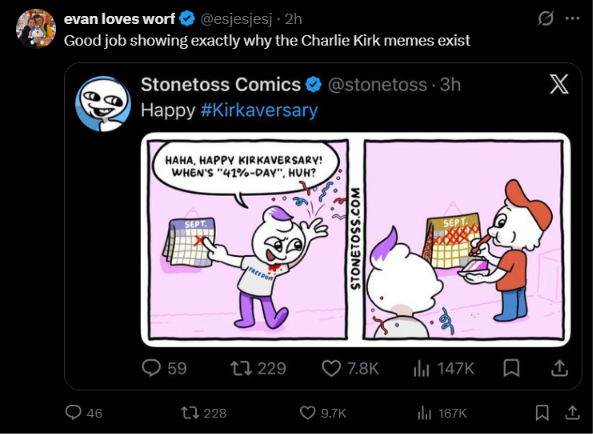Bookmark the quoted Stonetoss post
This screenshot has height=434, width=593.
point(511,368)
